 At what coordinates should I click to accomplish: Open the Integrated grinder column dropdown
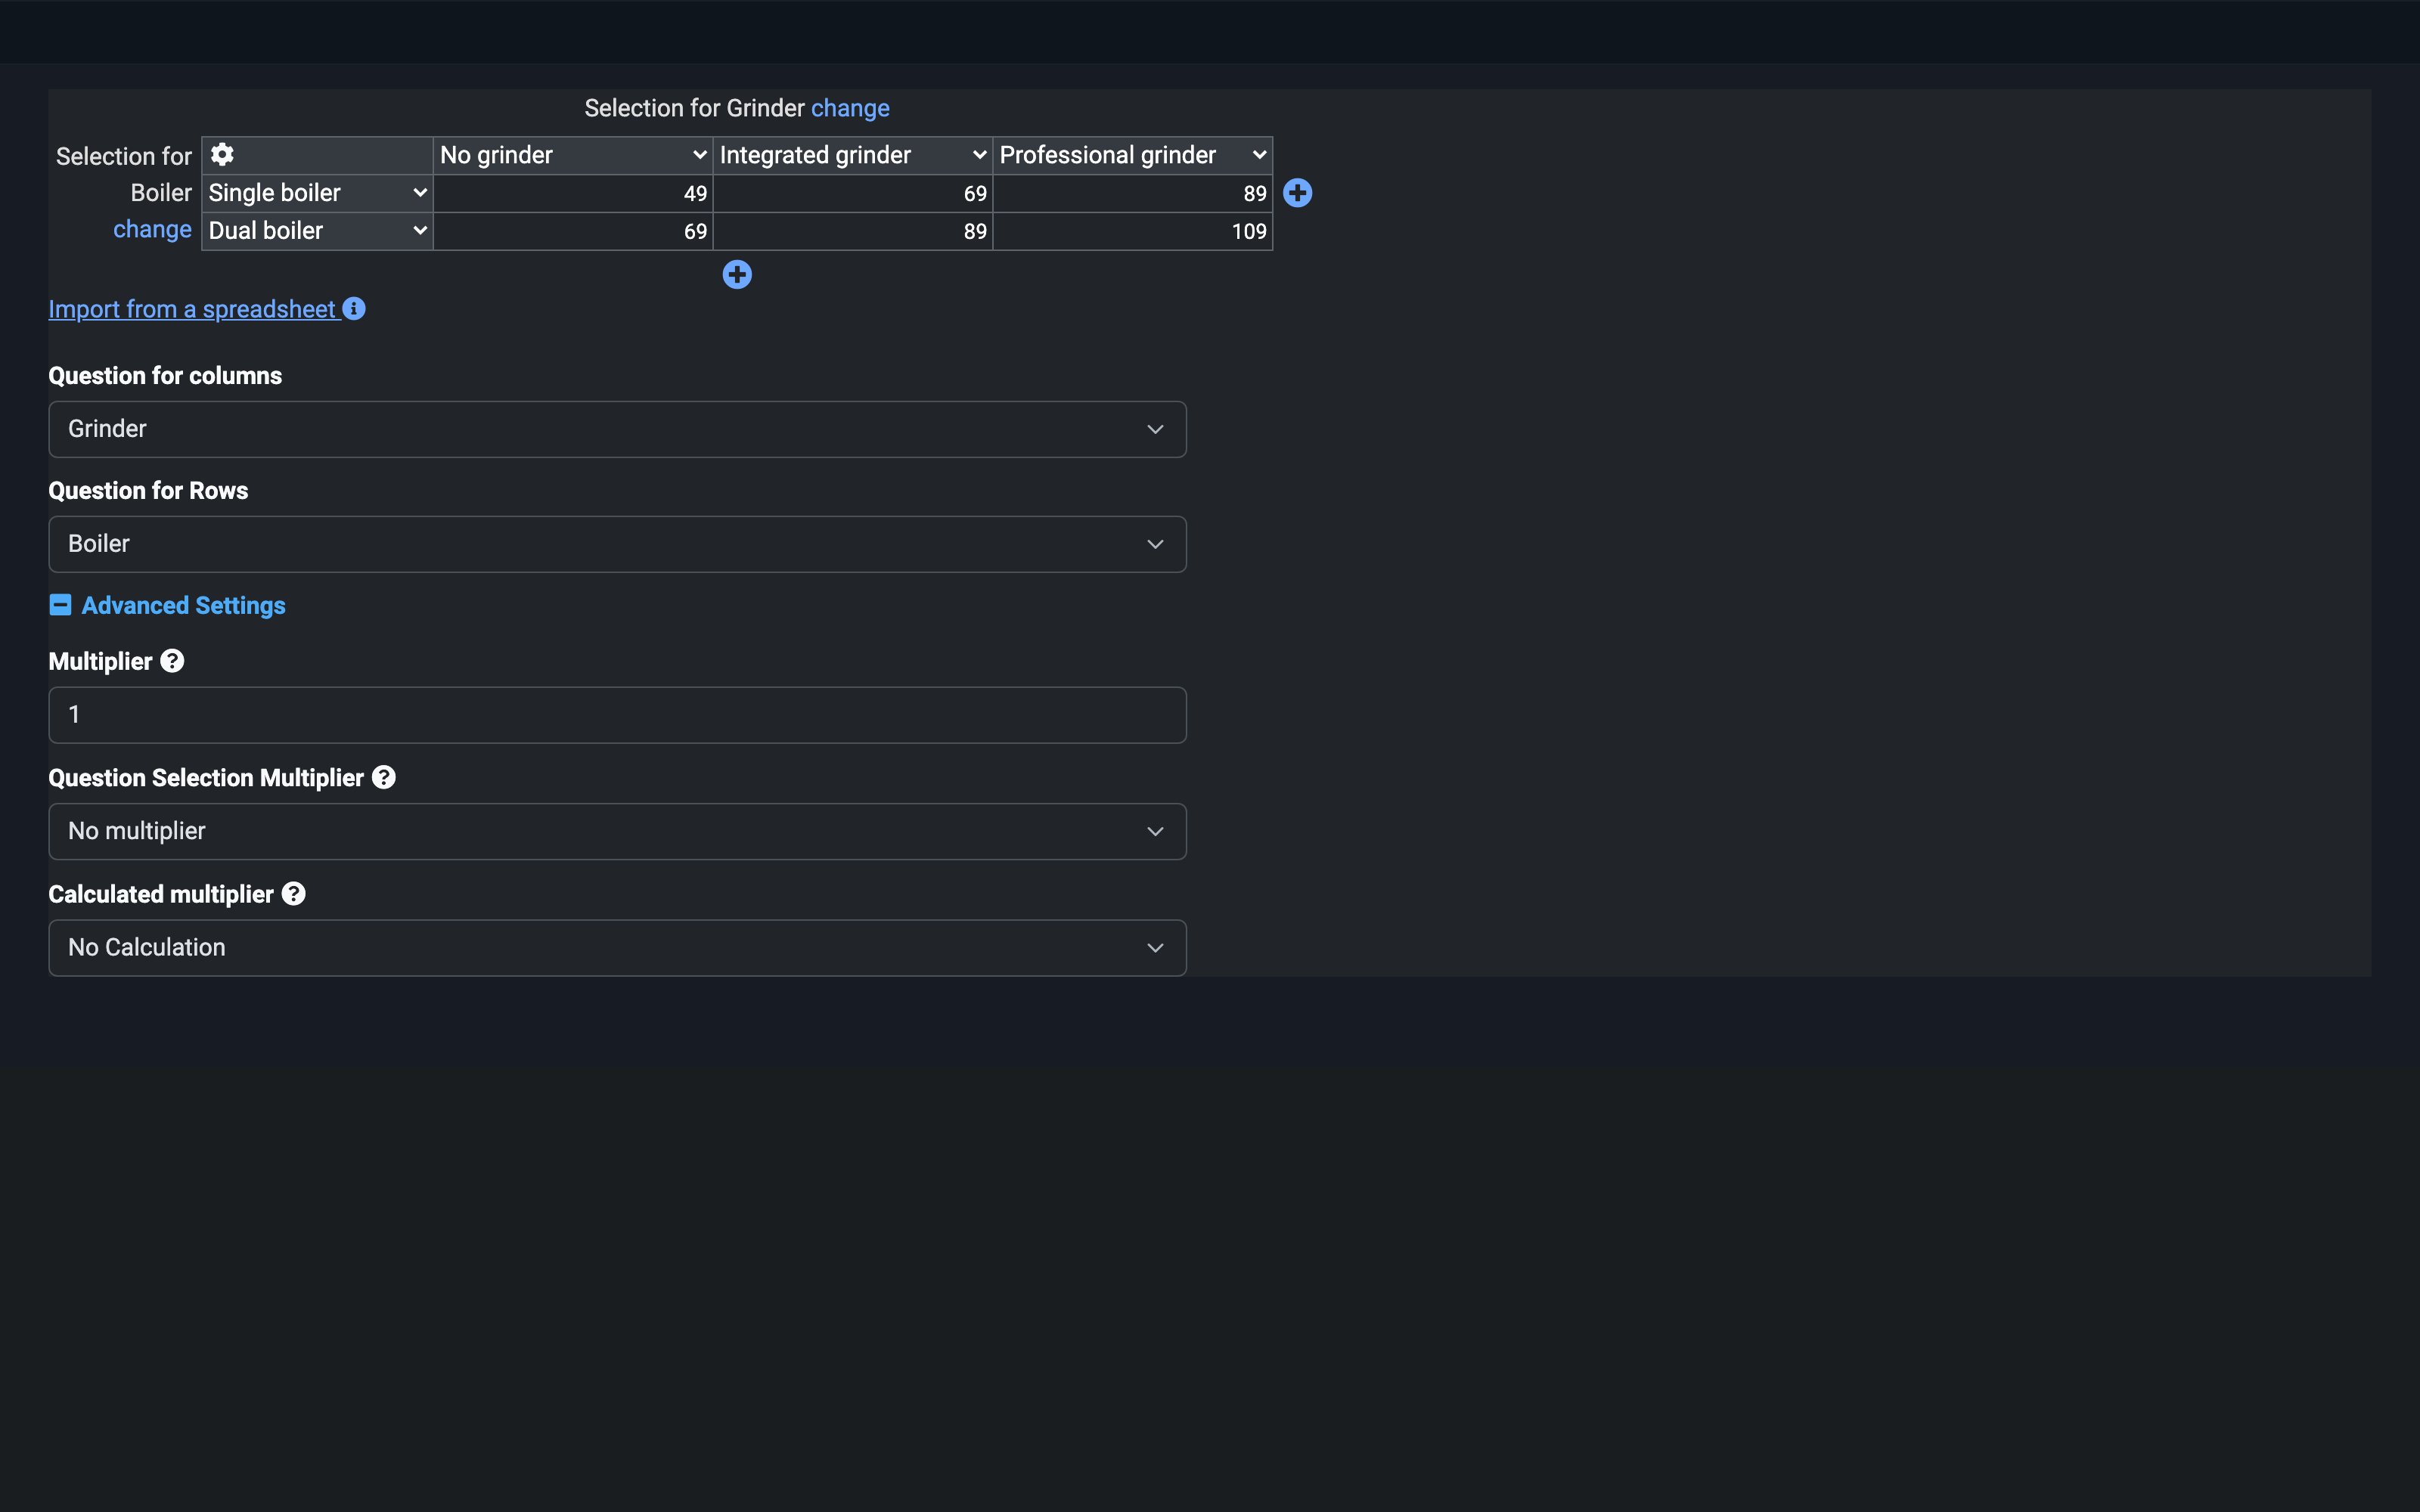[853, 155]
